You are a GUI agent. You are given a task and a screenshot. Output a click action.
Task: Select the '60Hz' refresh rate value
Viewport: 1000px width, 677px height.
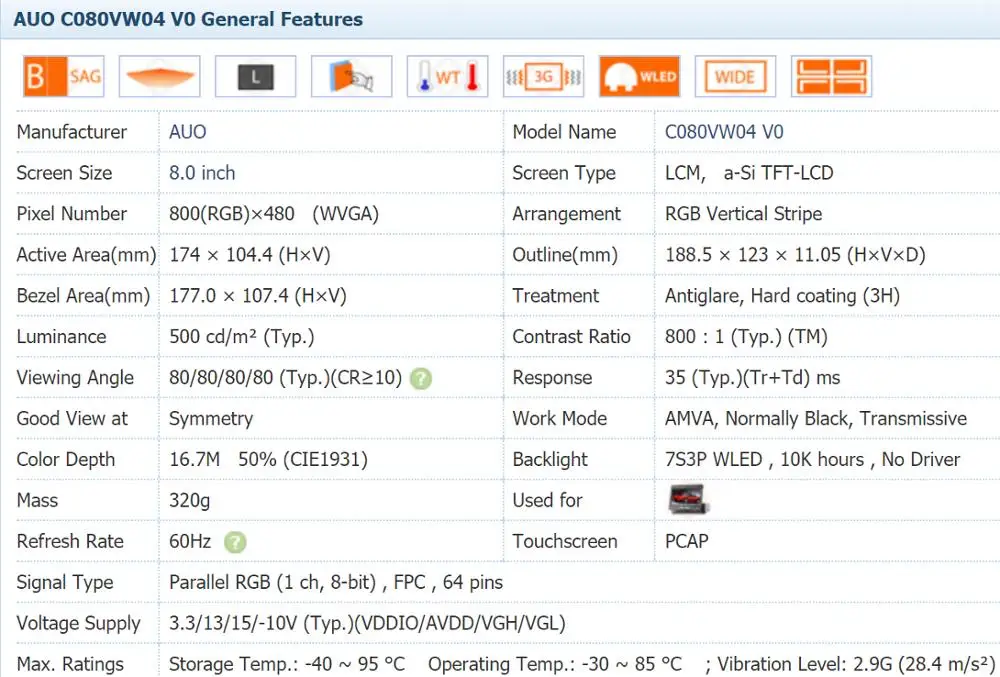click(190, 541)
